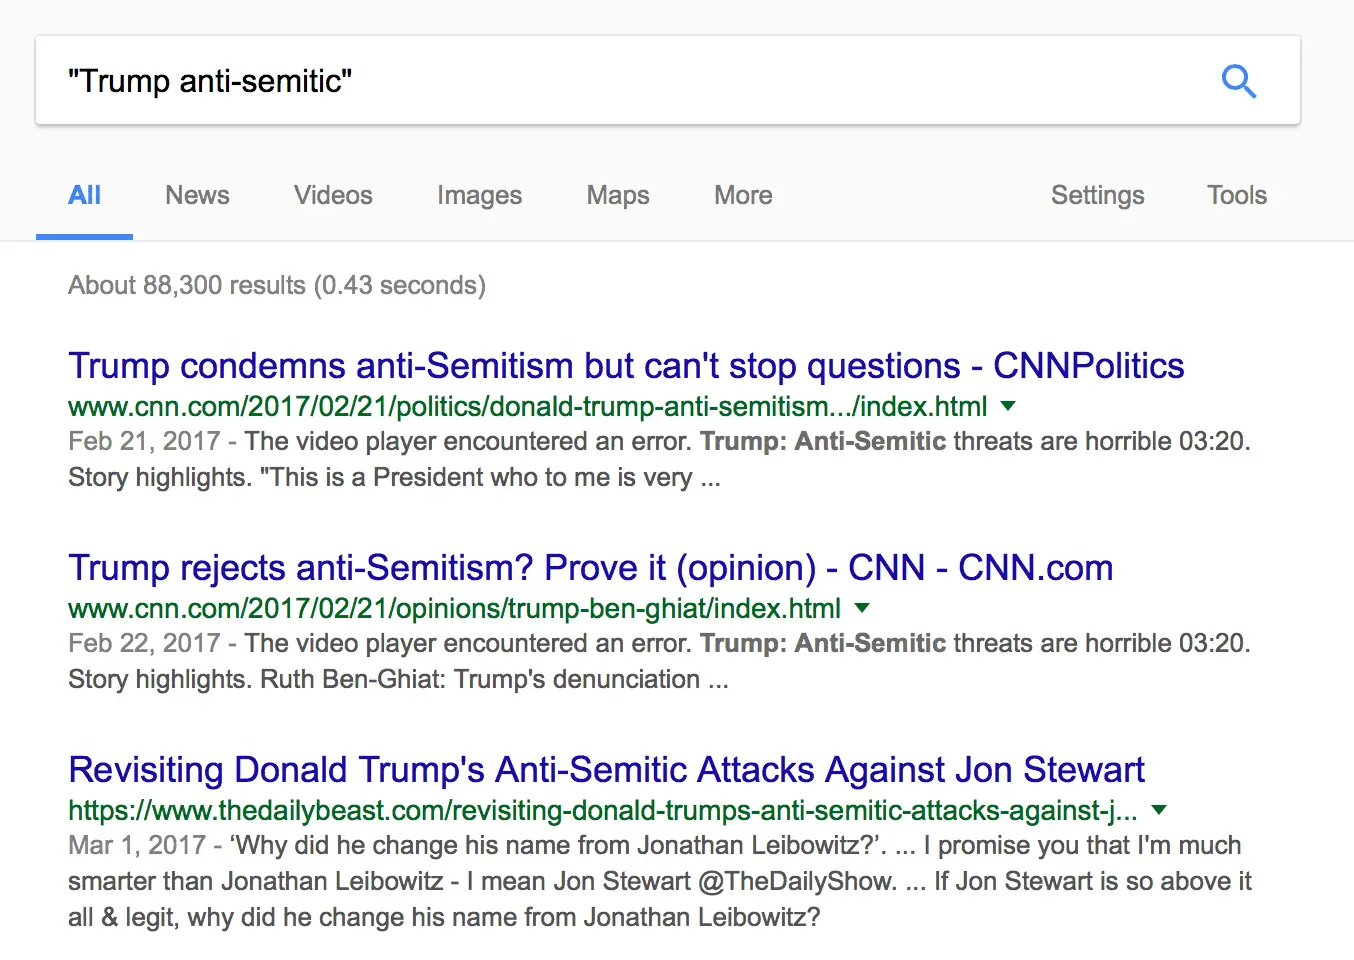
Task: Open the Settings menu
Action: [x=1097, y=195]
